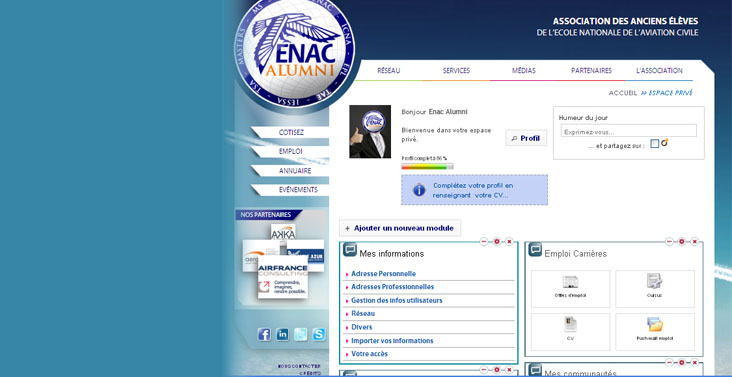Open the Cursus document icon
The image size is (732, 377).
pyautogui.click(x=655, y=281)
